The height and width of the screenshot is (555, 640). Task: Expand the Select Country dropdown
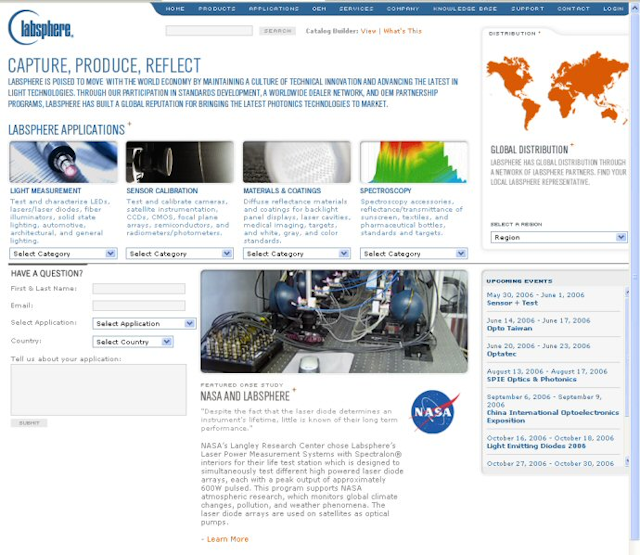pos(133,342)
